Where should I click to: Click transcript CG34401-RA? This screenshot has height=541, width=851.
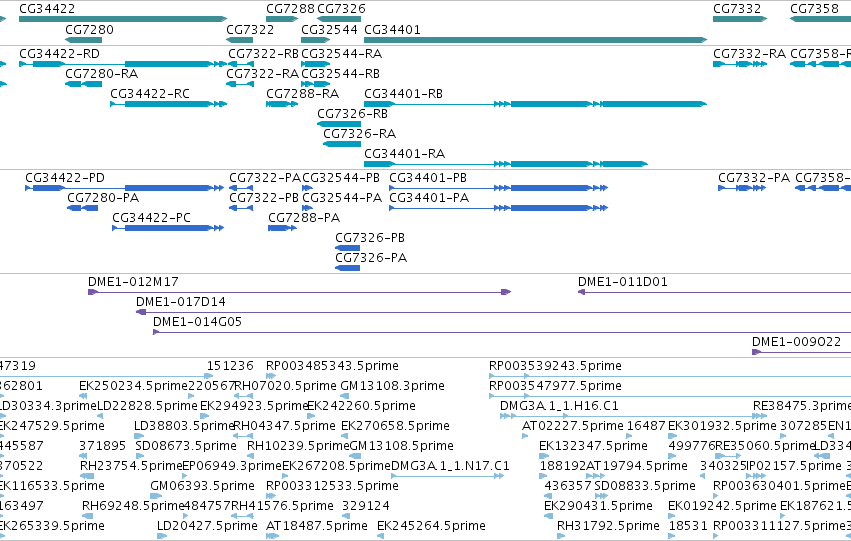coord(506,164)
